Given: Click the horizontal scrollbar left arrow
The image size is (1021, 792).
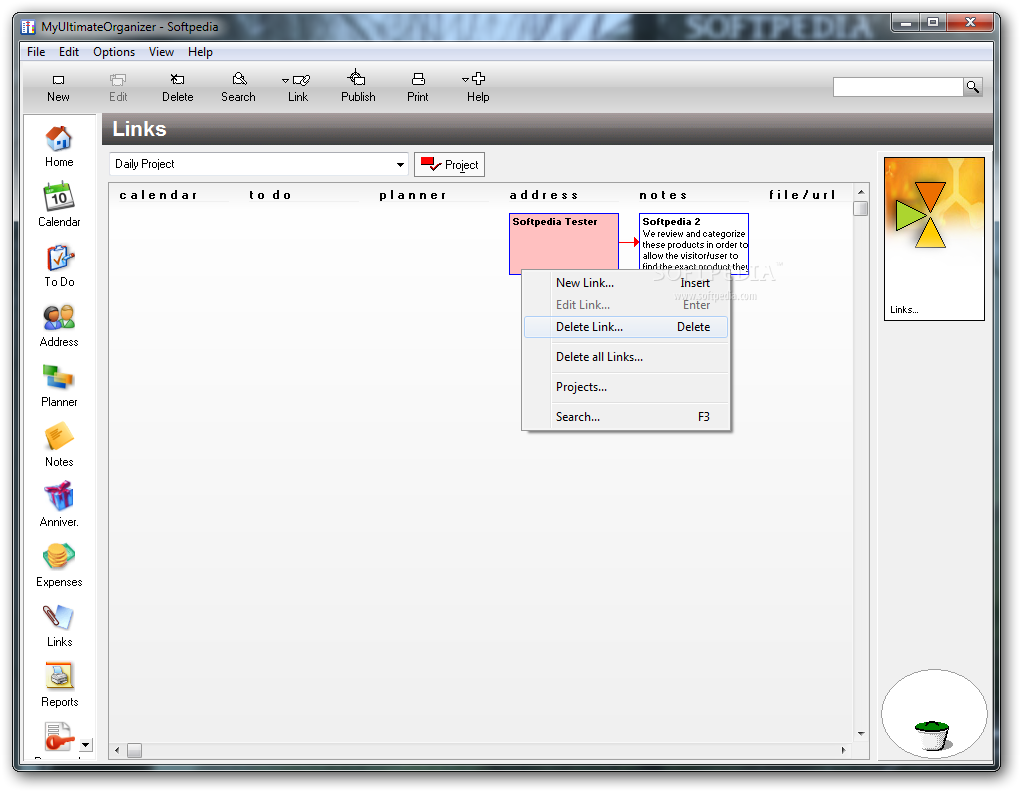Looking at the screenshot, I should coord(117,750).
